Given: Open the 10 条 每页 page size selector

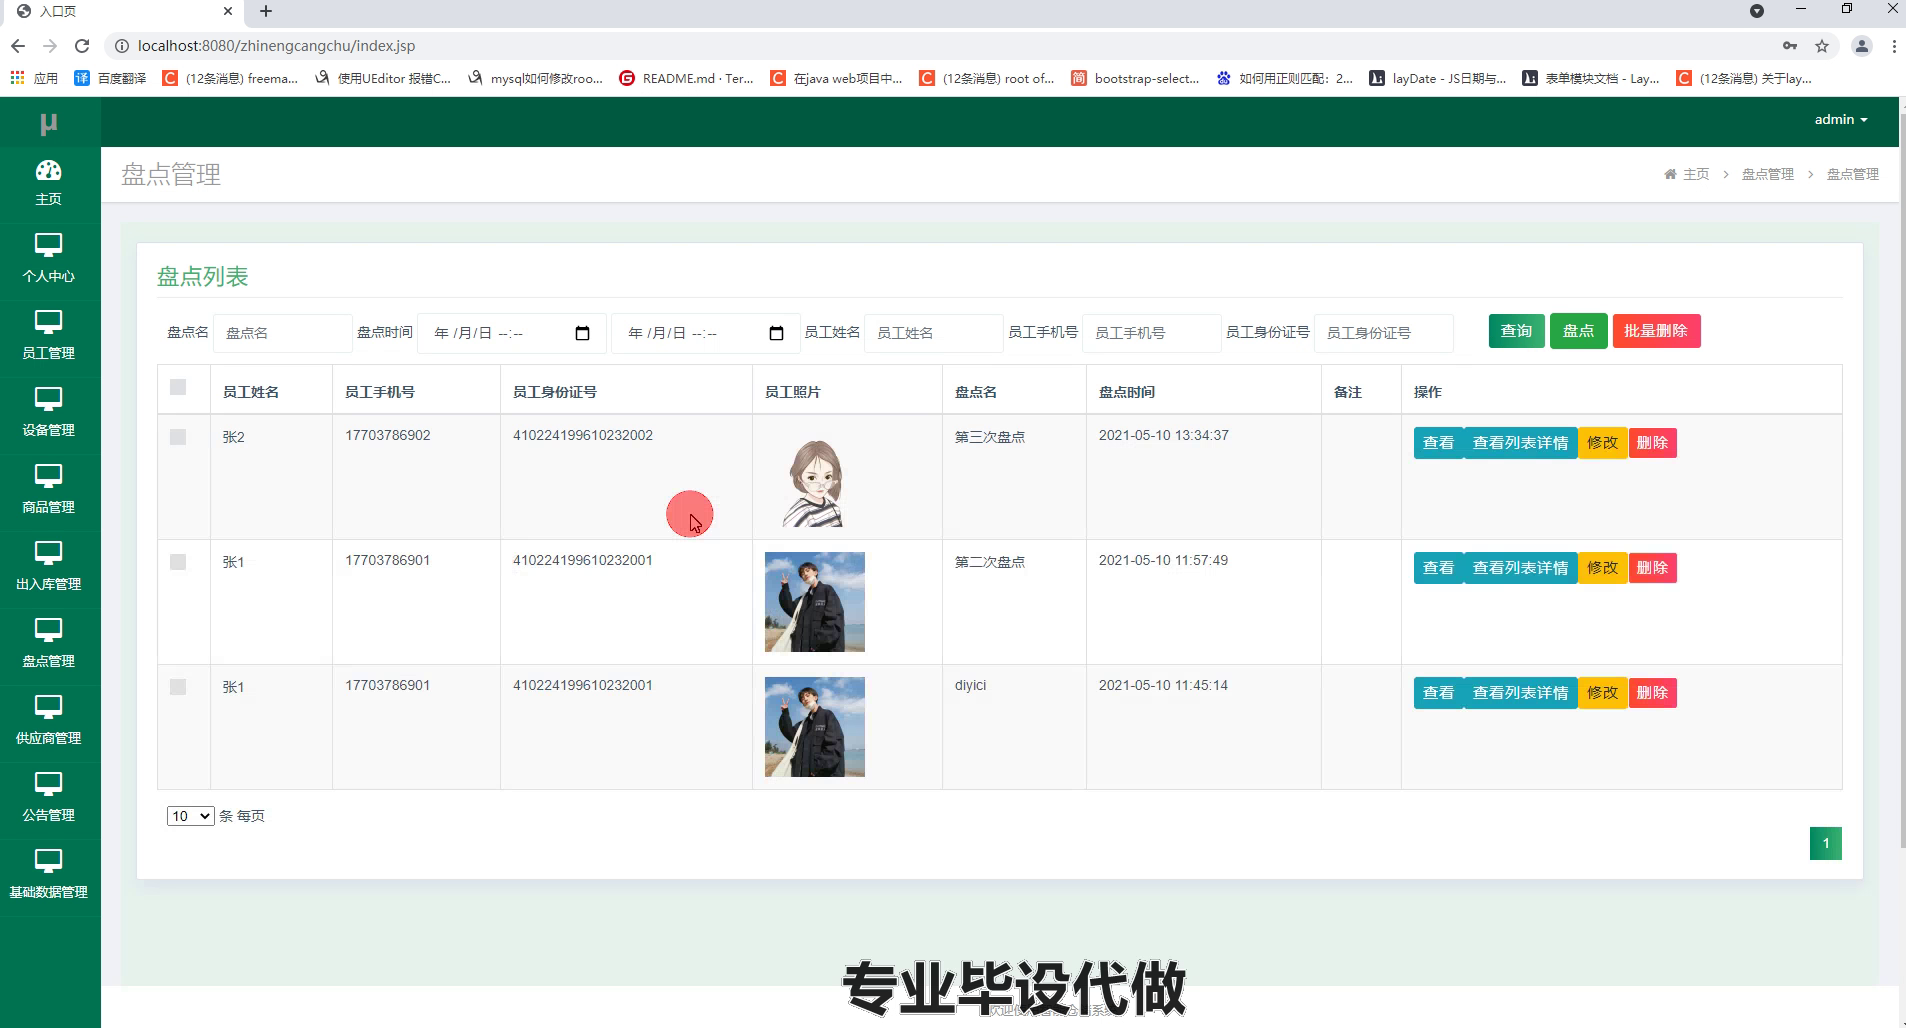Looking at the screenshot, I should click(x=190, y=816).
